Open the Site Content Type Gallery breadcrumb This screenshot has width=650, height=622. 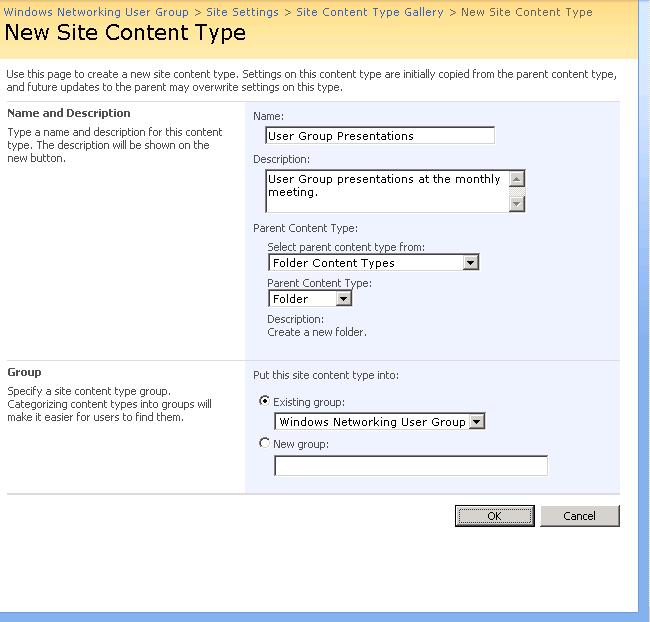pyautogui.click(x=369, y=12)
